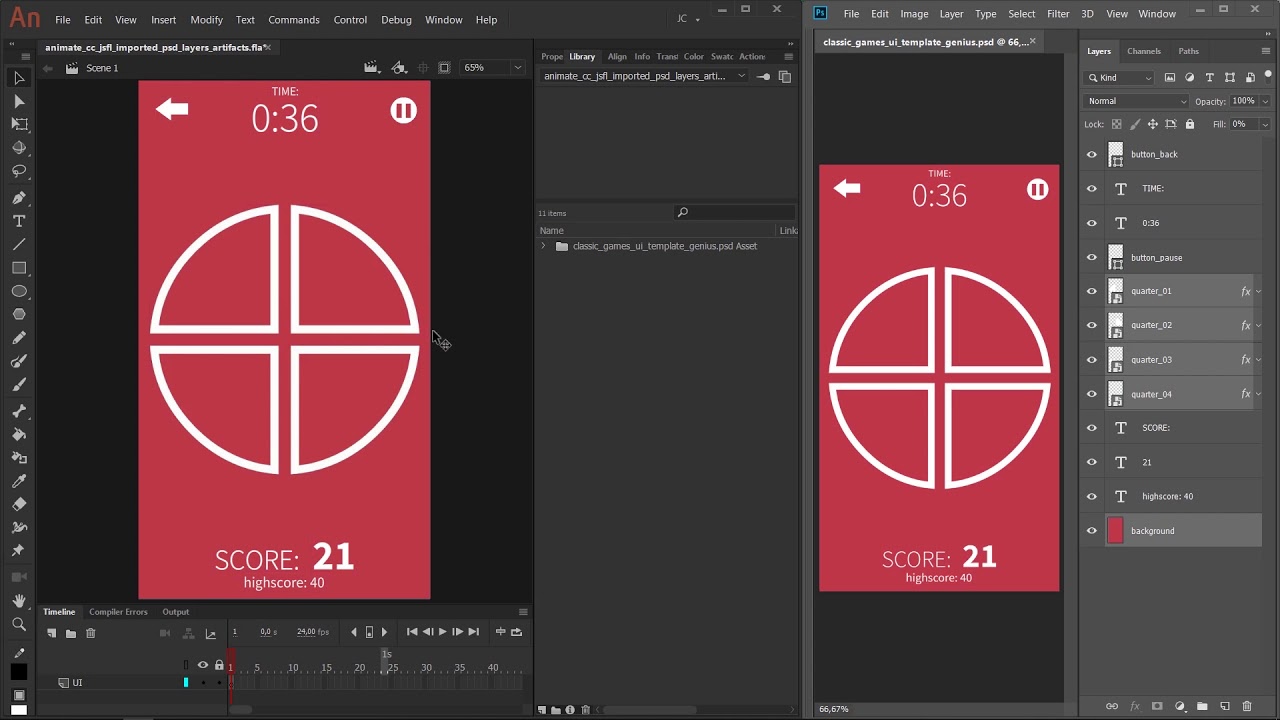Select the Zoom magnifier tool in Animate
1280x720 pixels.
[19, 624]
